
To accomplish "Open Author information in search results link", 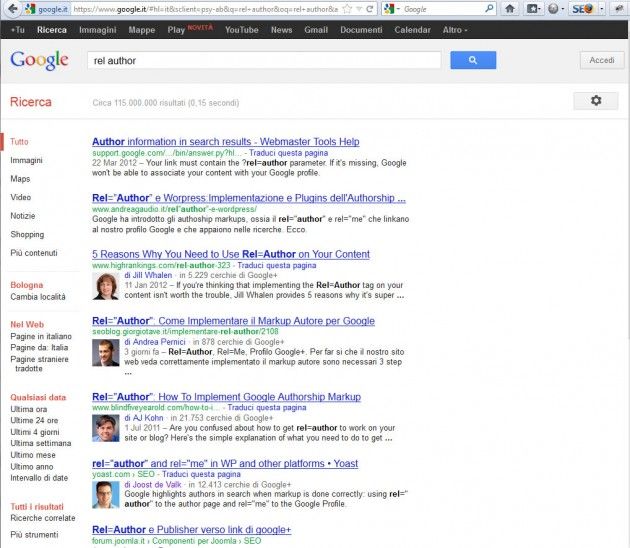I will pyautogui.click(x=225, y=141).
